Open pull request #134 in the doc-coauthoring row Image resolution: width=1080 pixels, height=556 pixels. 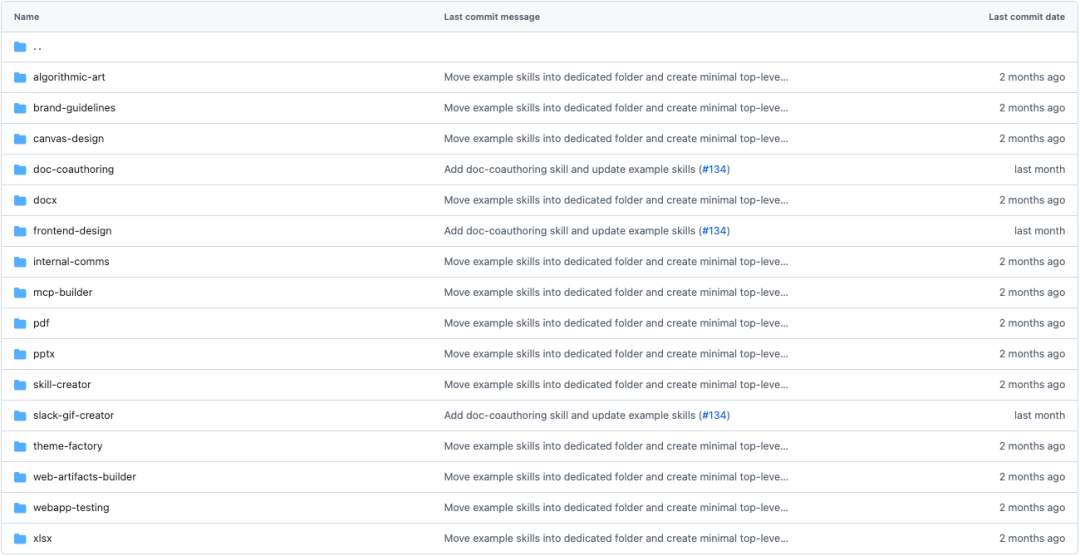(x=714, y=170)
